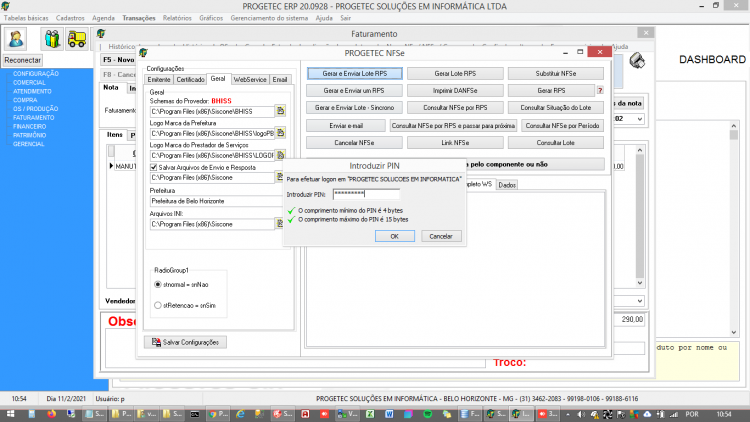
Task: Open Excel from the taskbar
Action: [x=370, y=414]
